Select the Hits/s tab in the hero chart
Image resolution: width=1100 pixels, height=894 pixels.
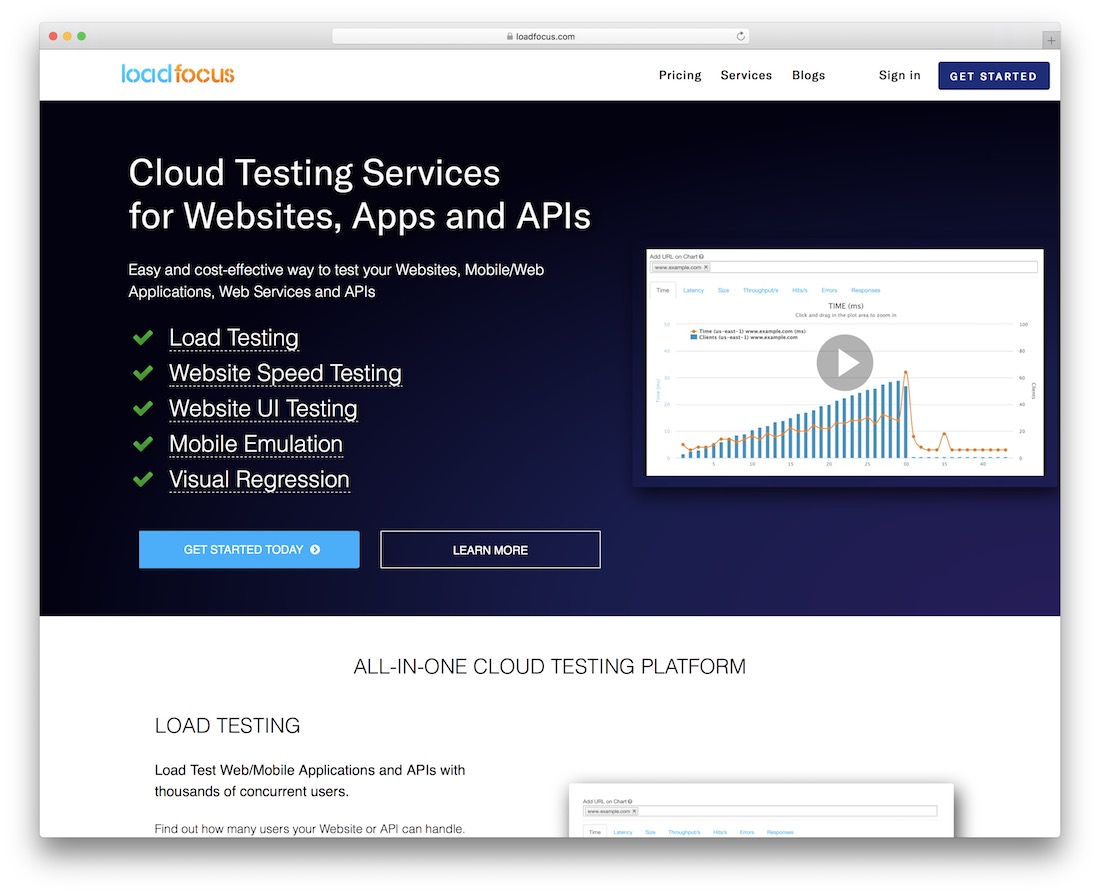[x=800, y=290]
